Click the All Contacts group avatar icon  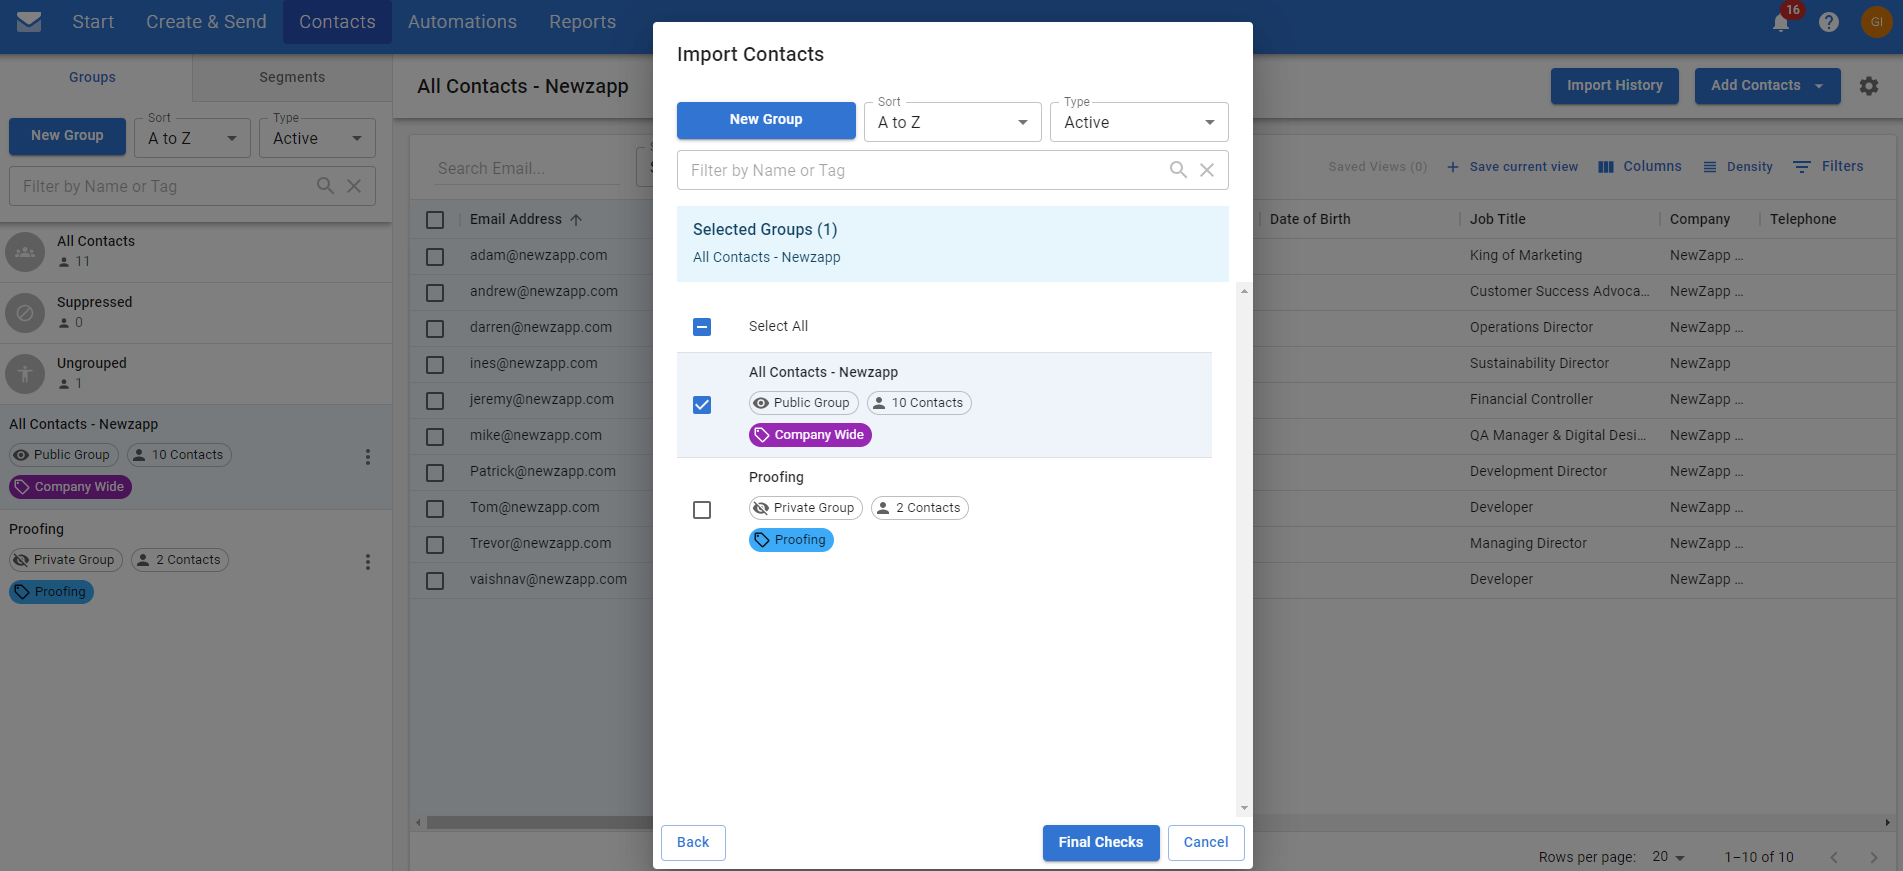[25, 252]
